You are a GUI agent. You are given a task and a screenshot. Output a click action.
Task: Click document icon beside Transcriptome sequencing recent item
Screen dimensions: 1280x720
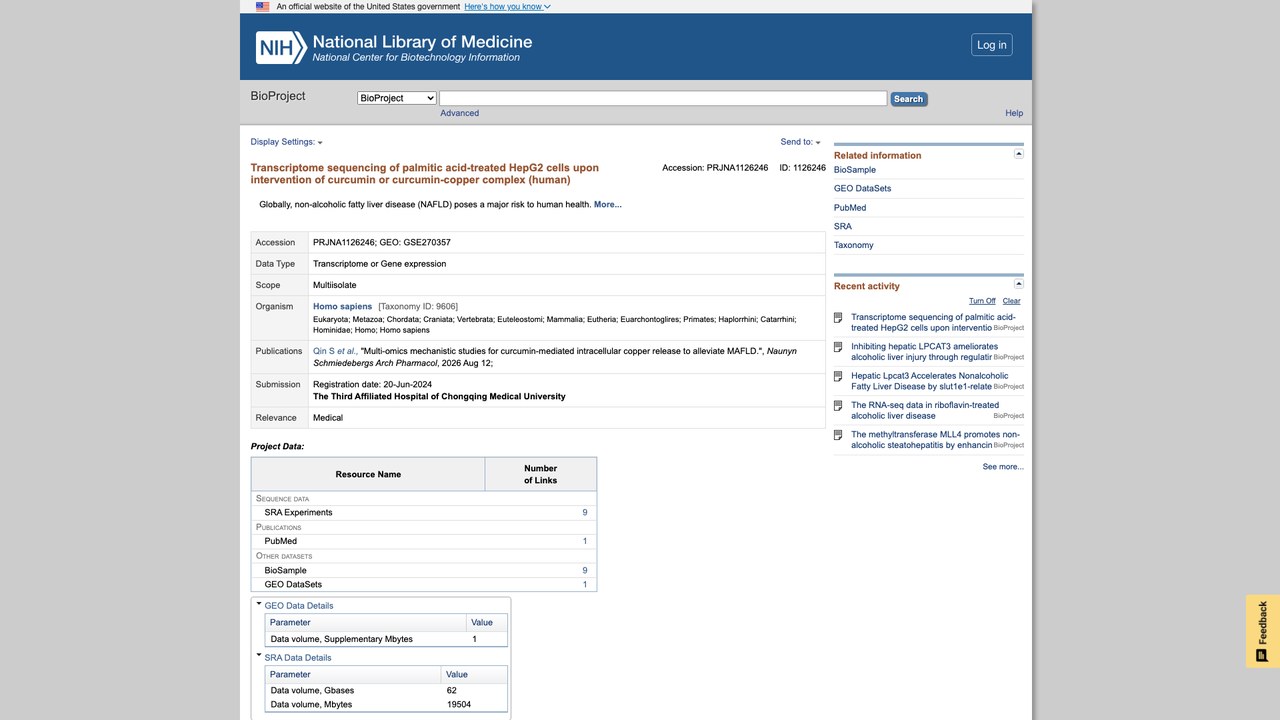(839, 318)
